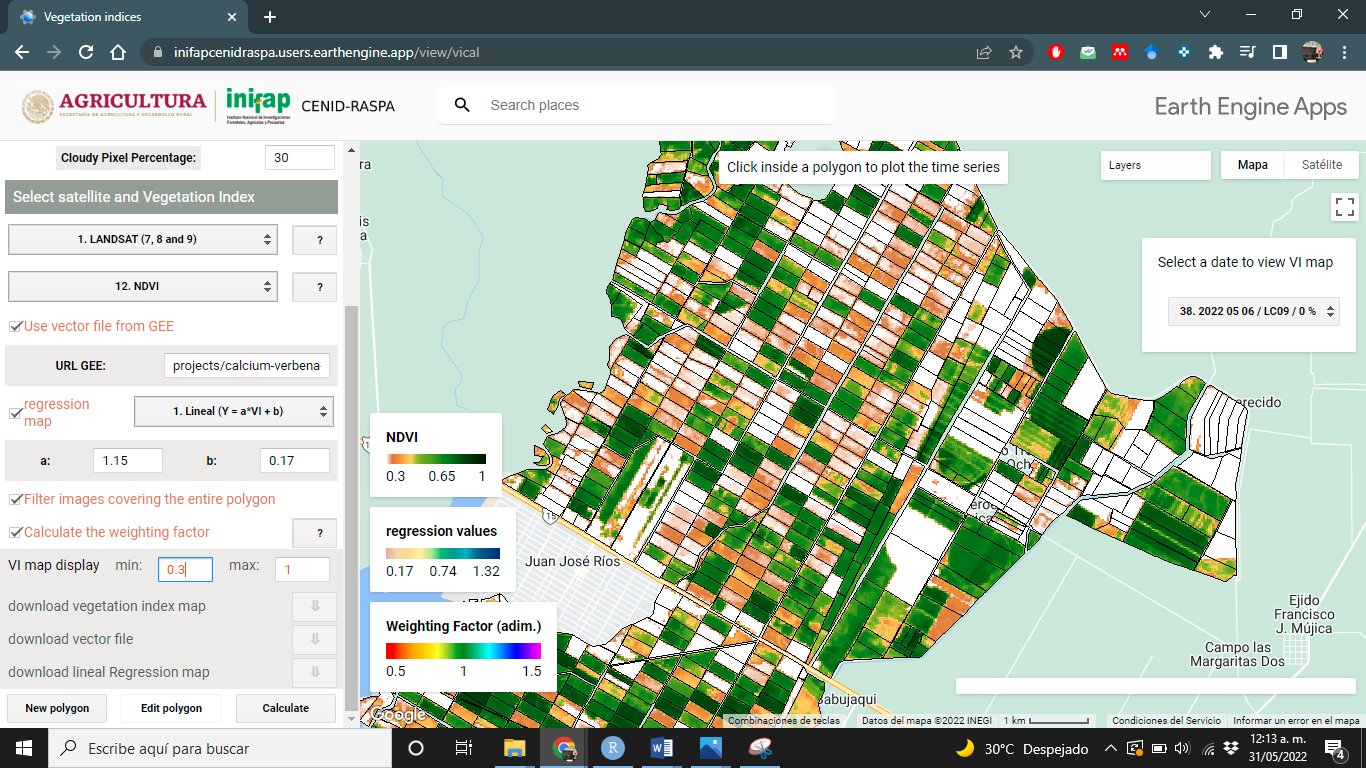
Task: Click download arrow for vegetation index map
Action: tap(315, 606)
